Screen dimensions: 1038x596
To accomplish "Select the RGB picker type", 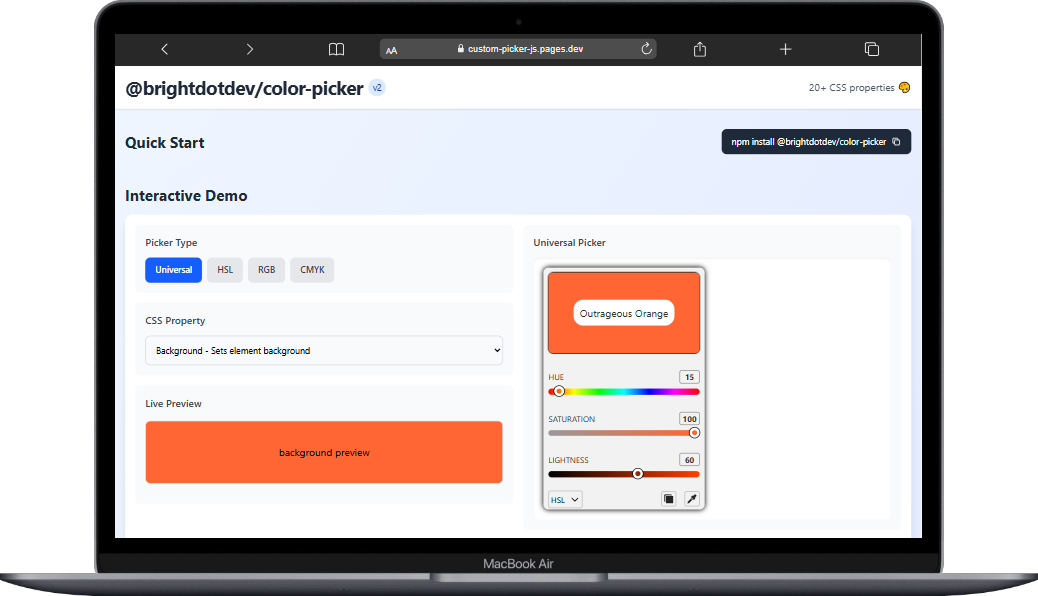I will 266,269.
